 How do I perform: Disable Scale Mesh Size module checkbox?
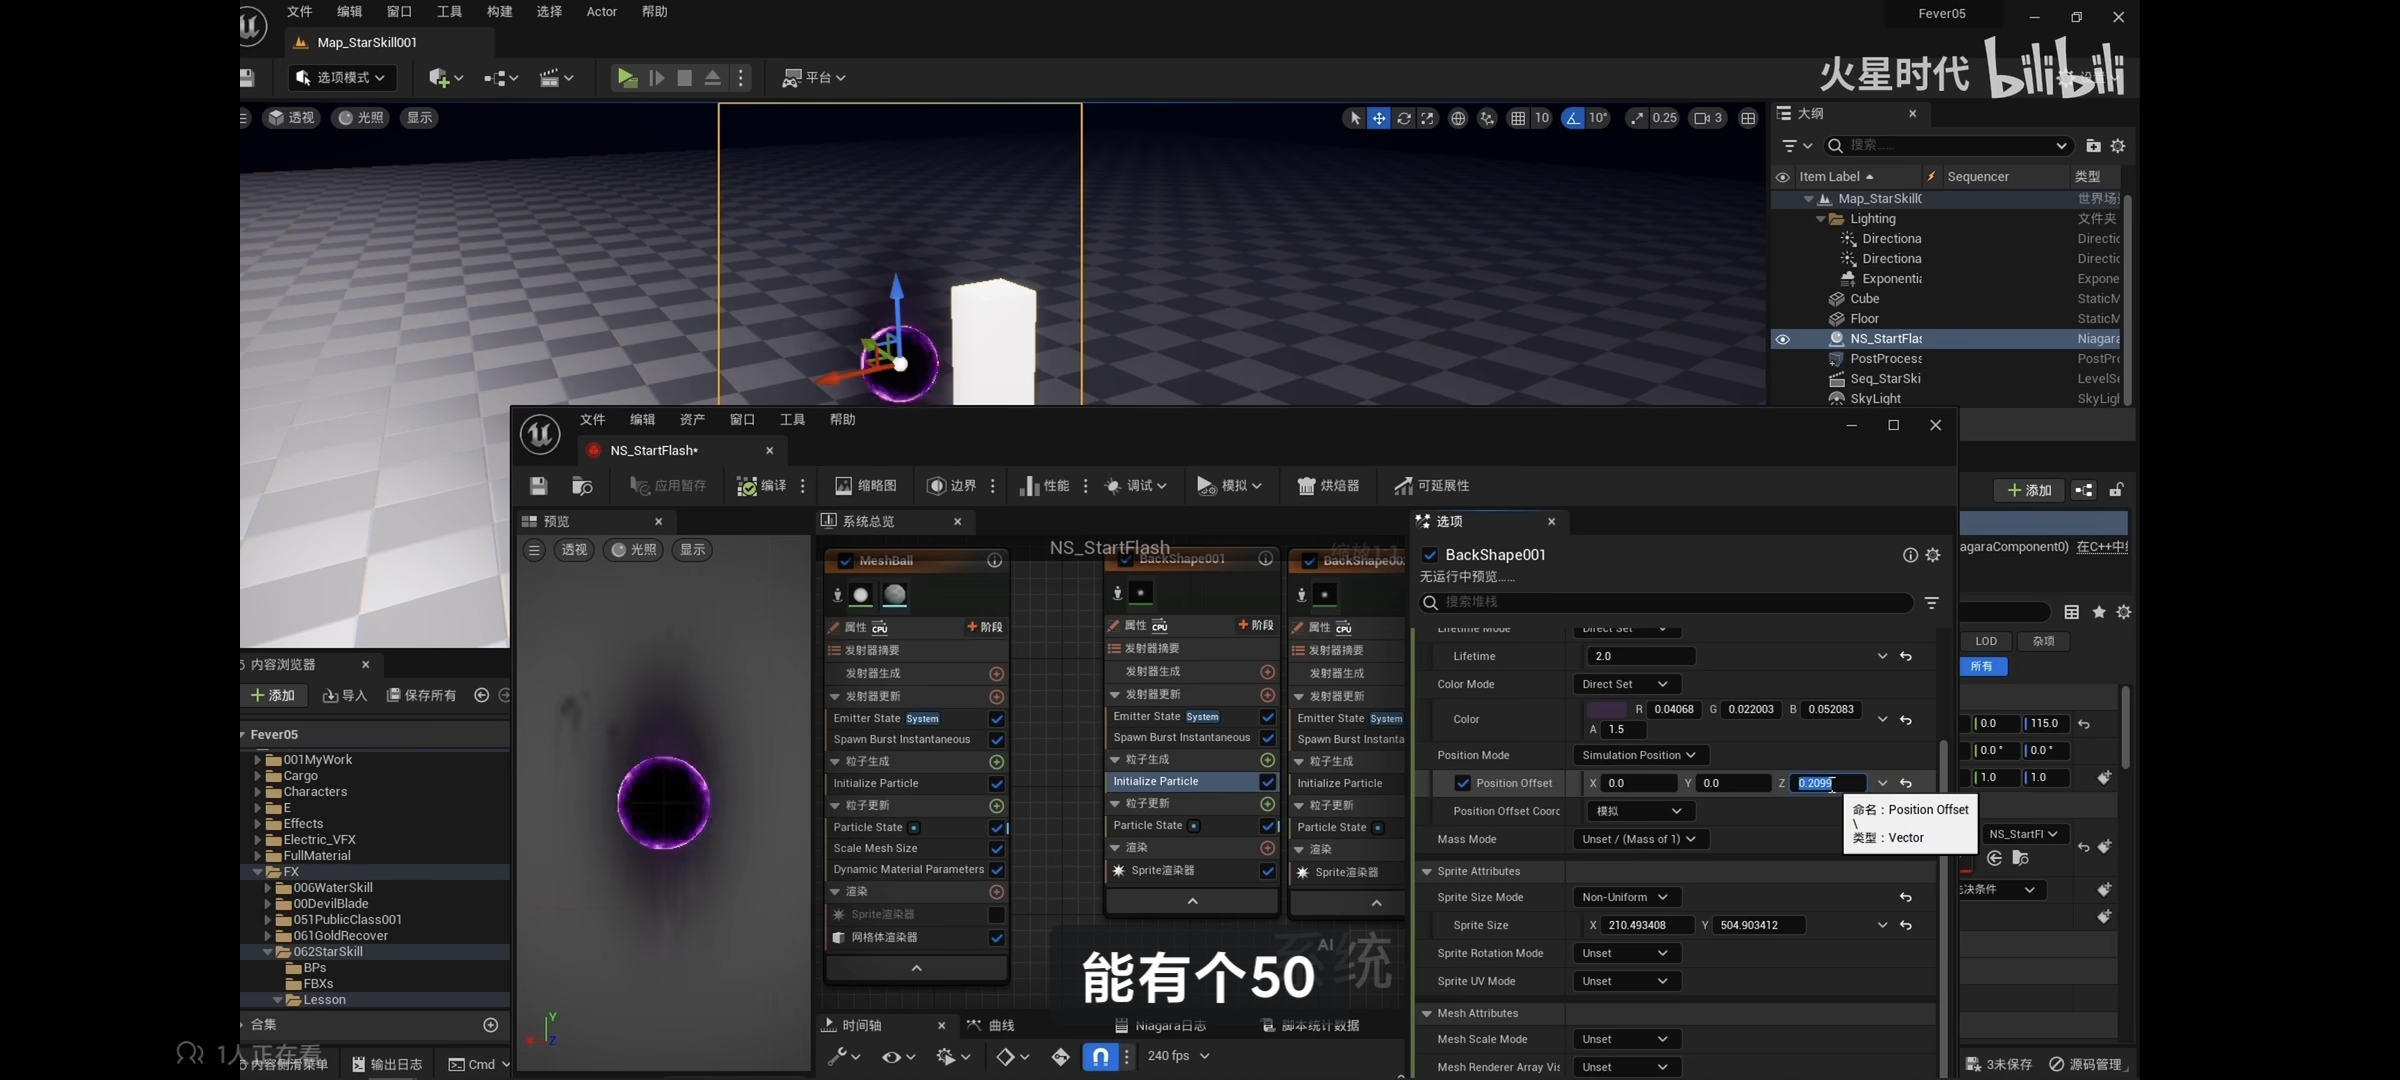(x=997, y=849)
